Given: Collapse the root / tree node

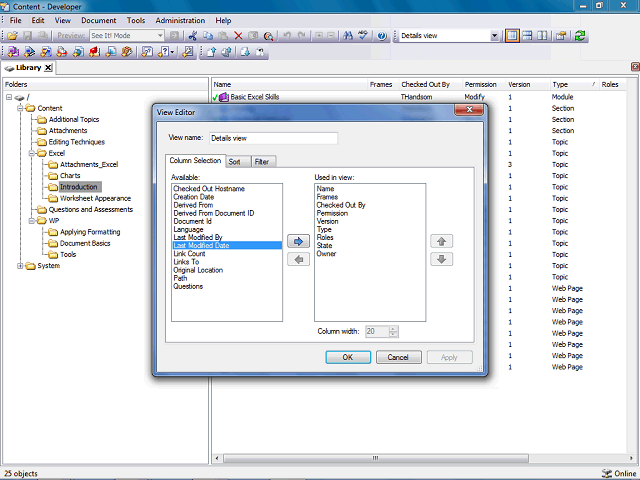Looking at the screenshot, I should (9, 97).
